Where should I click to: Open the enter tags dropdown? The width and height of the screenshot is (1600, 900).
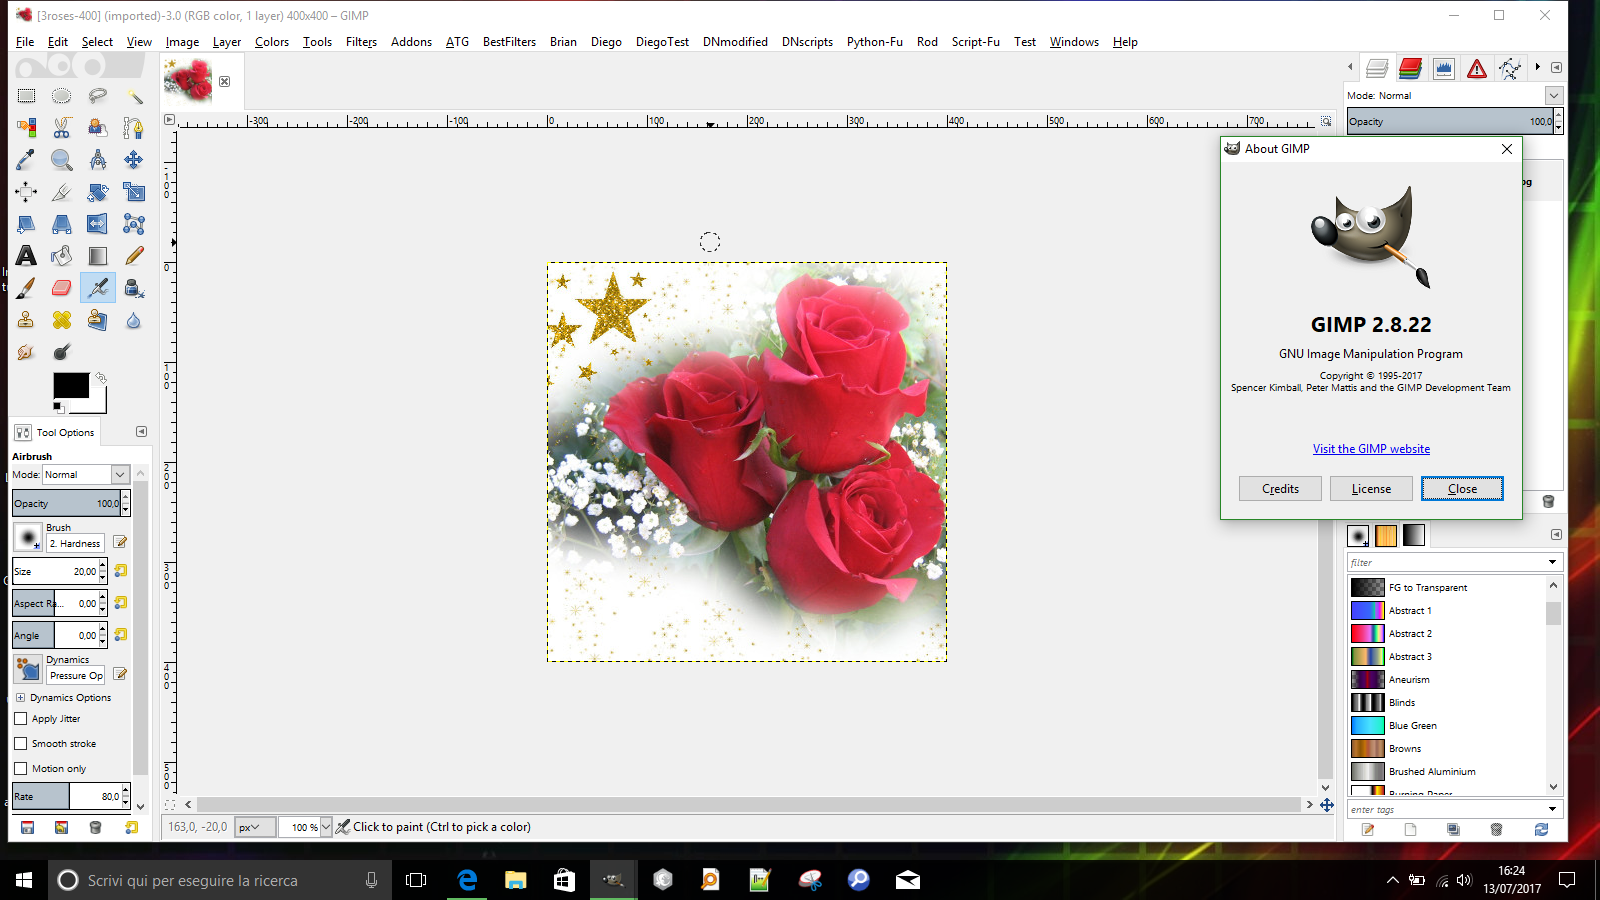(x=1553, y=809)
